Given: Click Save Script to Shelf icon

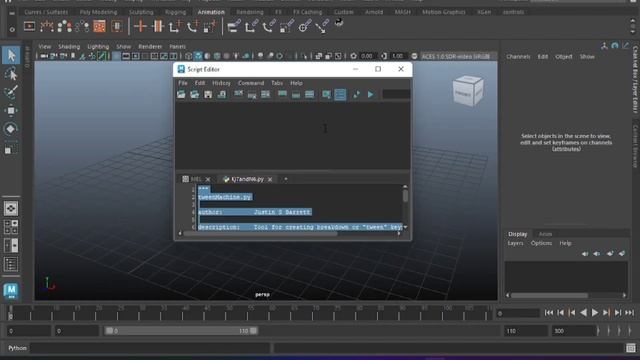Looking at the screenshot, I should [x=222, y=95].
